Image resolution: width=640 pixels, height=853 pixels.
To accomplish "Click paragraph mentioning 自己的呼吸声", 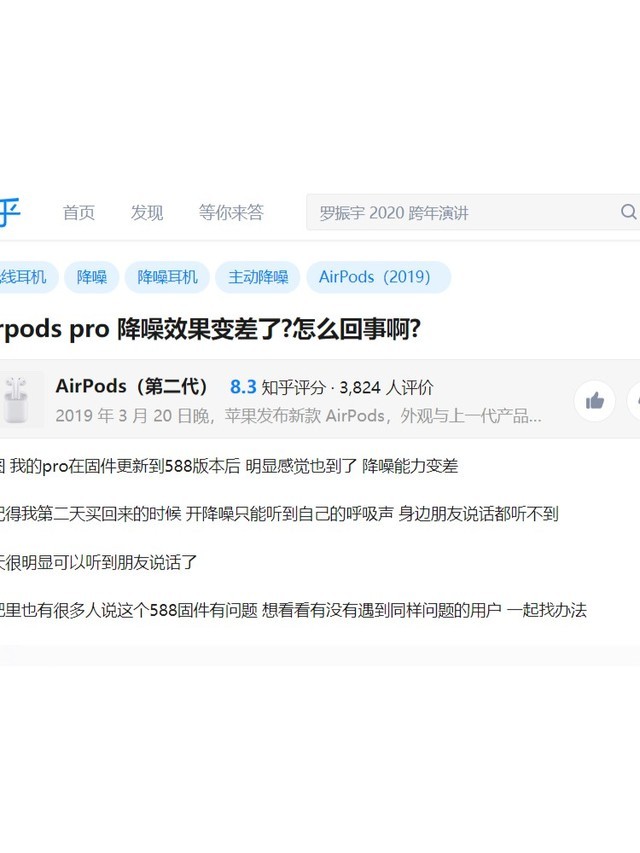I will point(279,514).
